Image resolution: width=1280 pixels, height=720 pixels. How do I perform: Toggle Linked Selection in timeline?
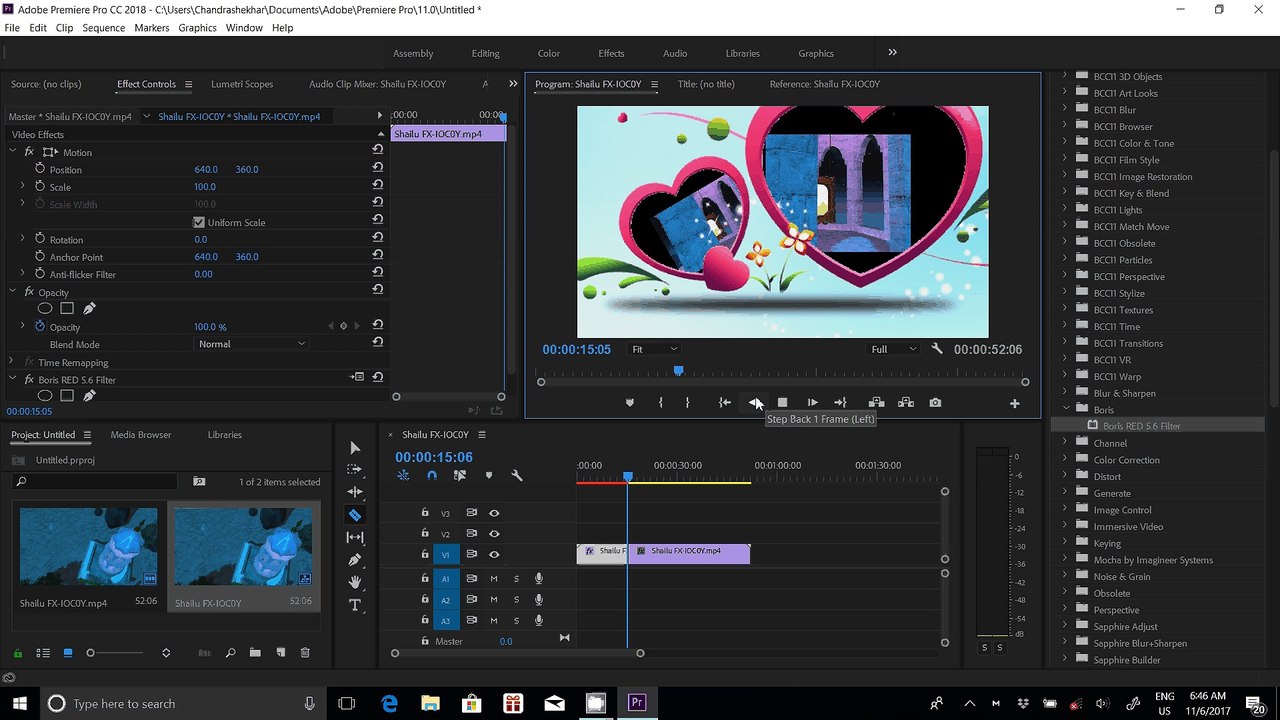(x=460, y=476)
